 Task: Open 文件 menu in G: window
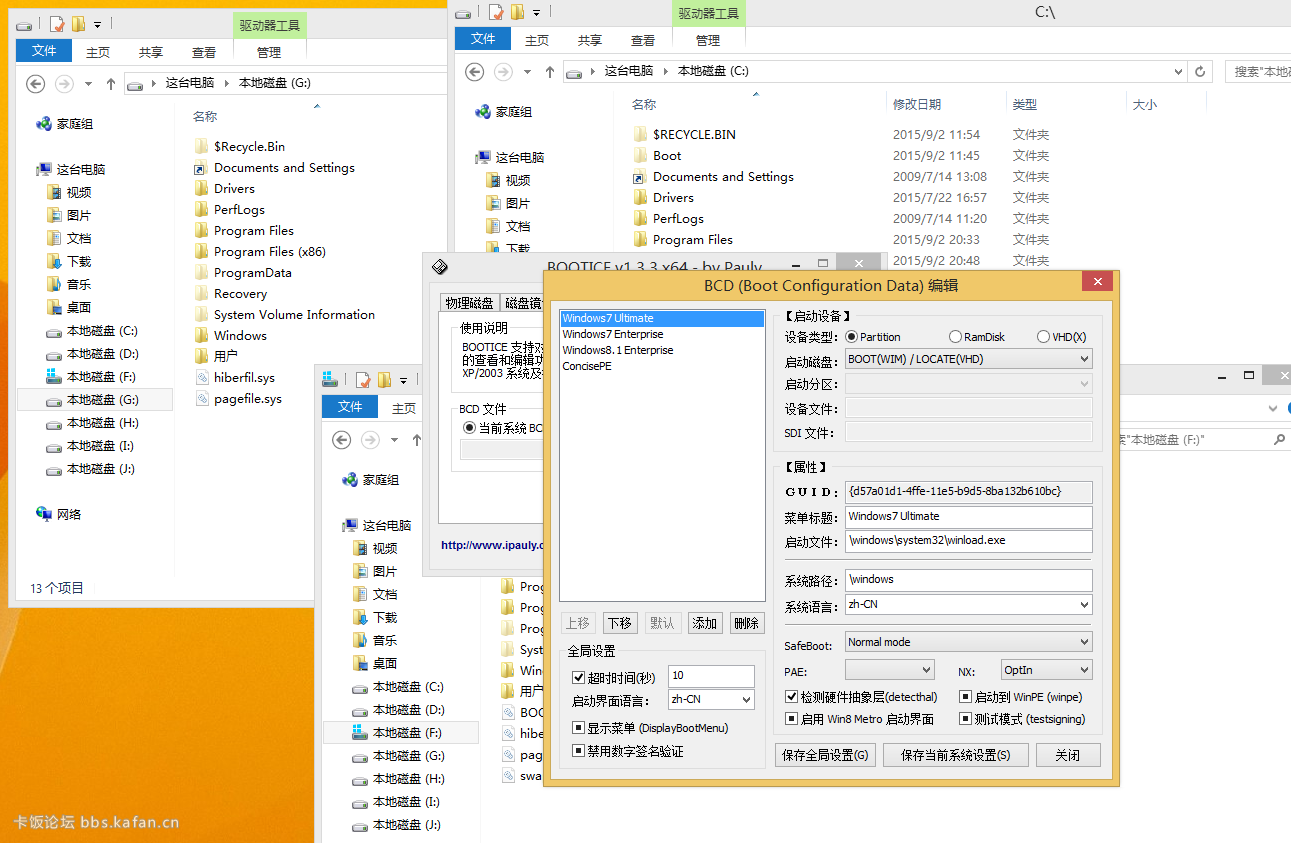44,51
